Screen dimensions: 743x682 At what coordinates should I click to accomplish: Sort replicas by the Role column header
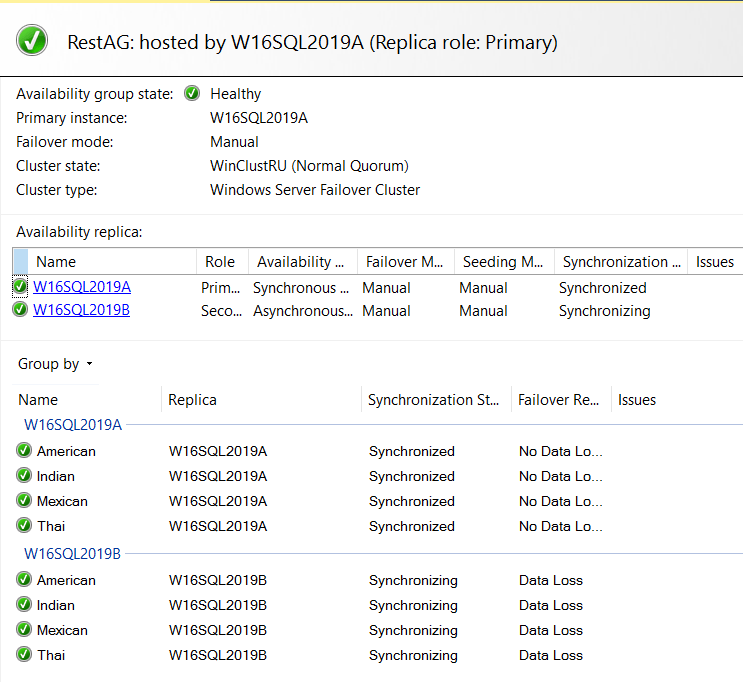point(220,262)
